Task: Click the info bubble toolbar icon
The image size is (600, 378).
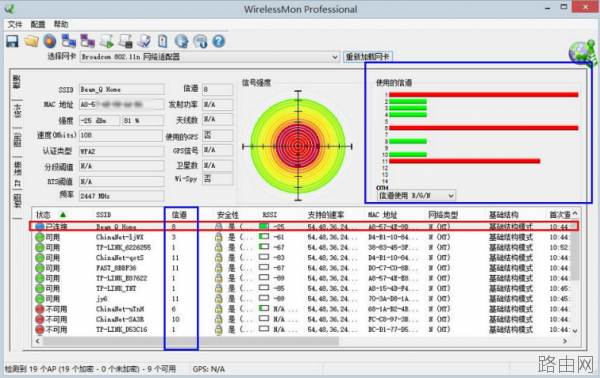Action: [201, 41]
